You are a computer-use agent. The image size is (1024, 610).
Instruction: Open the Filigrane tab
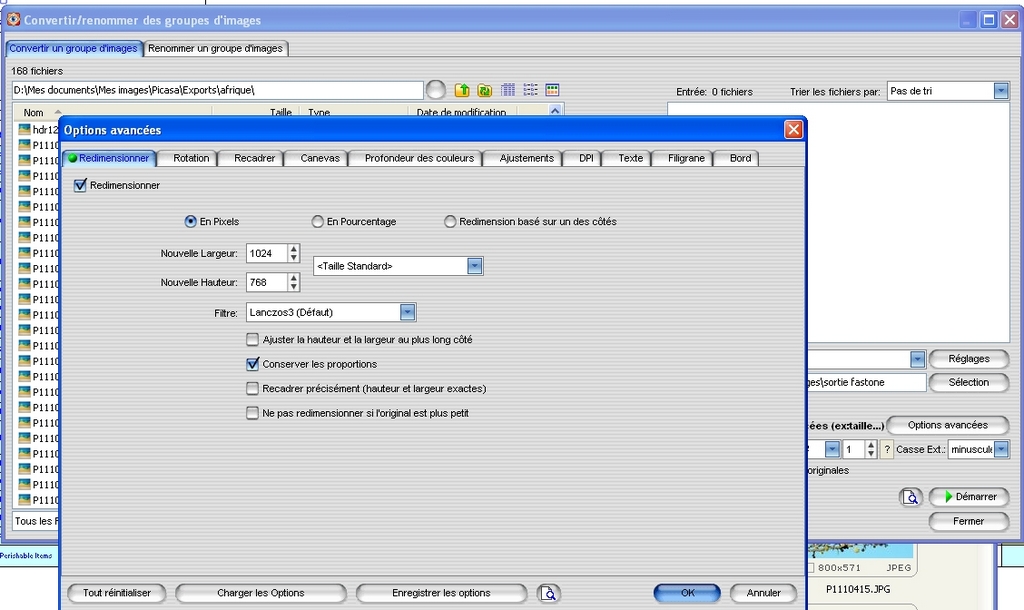pos(686,158)
